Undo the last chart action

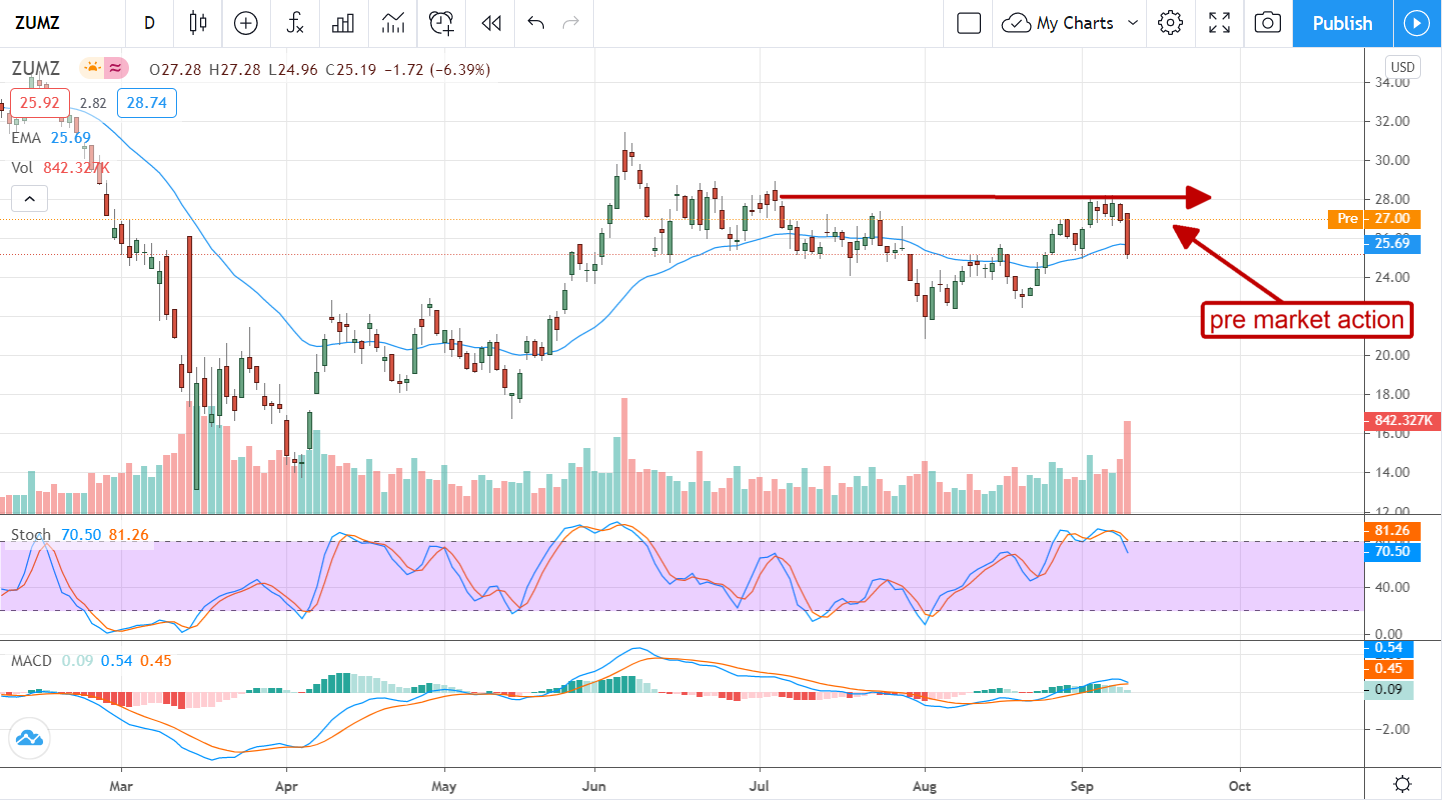tap(536, 23)
